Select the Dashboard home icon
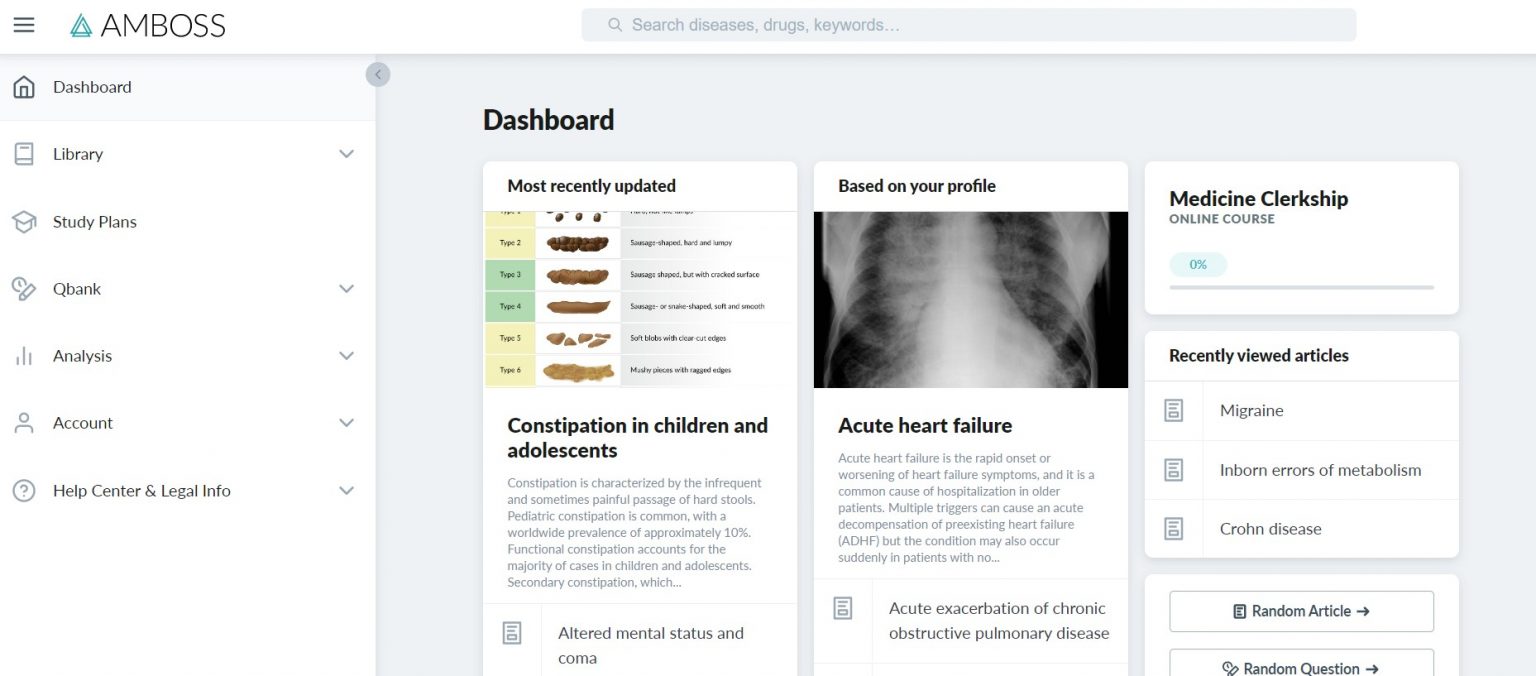The width and height of the screenshot is (1536, 676). (x=22, y=87)
